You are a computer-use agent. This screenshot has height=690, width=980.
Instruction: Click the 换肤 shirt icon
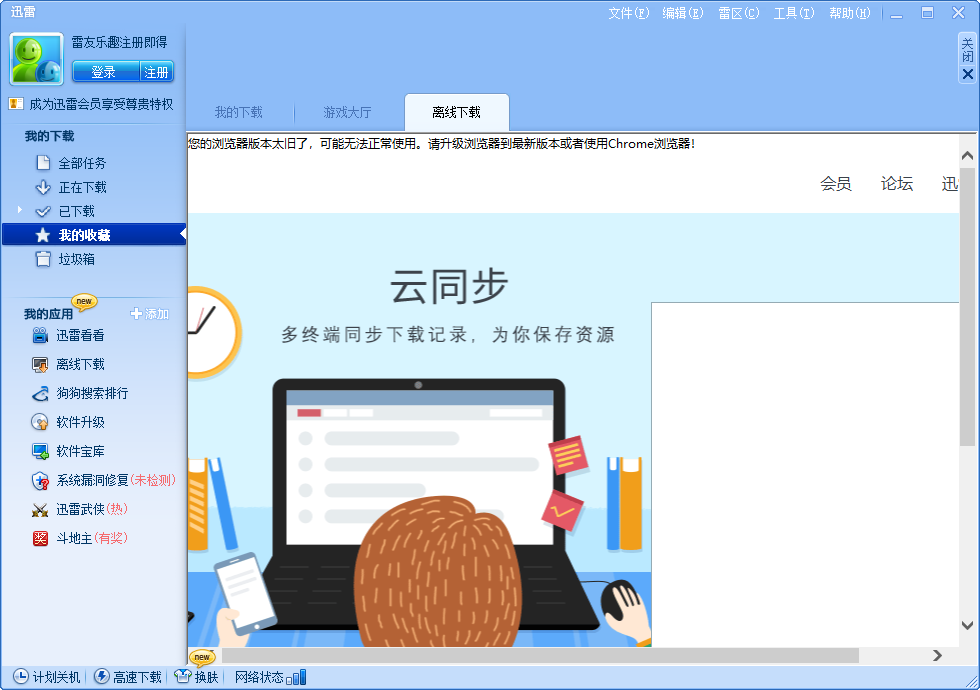pyautogui.click(x=182, y=676)
